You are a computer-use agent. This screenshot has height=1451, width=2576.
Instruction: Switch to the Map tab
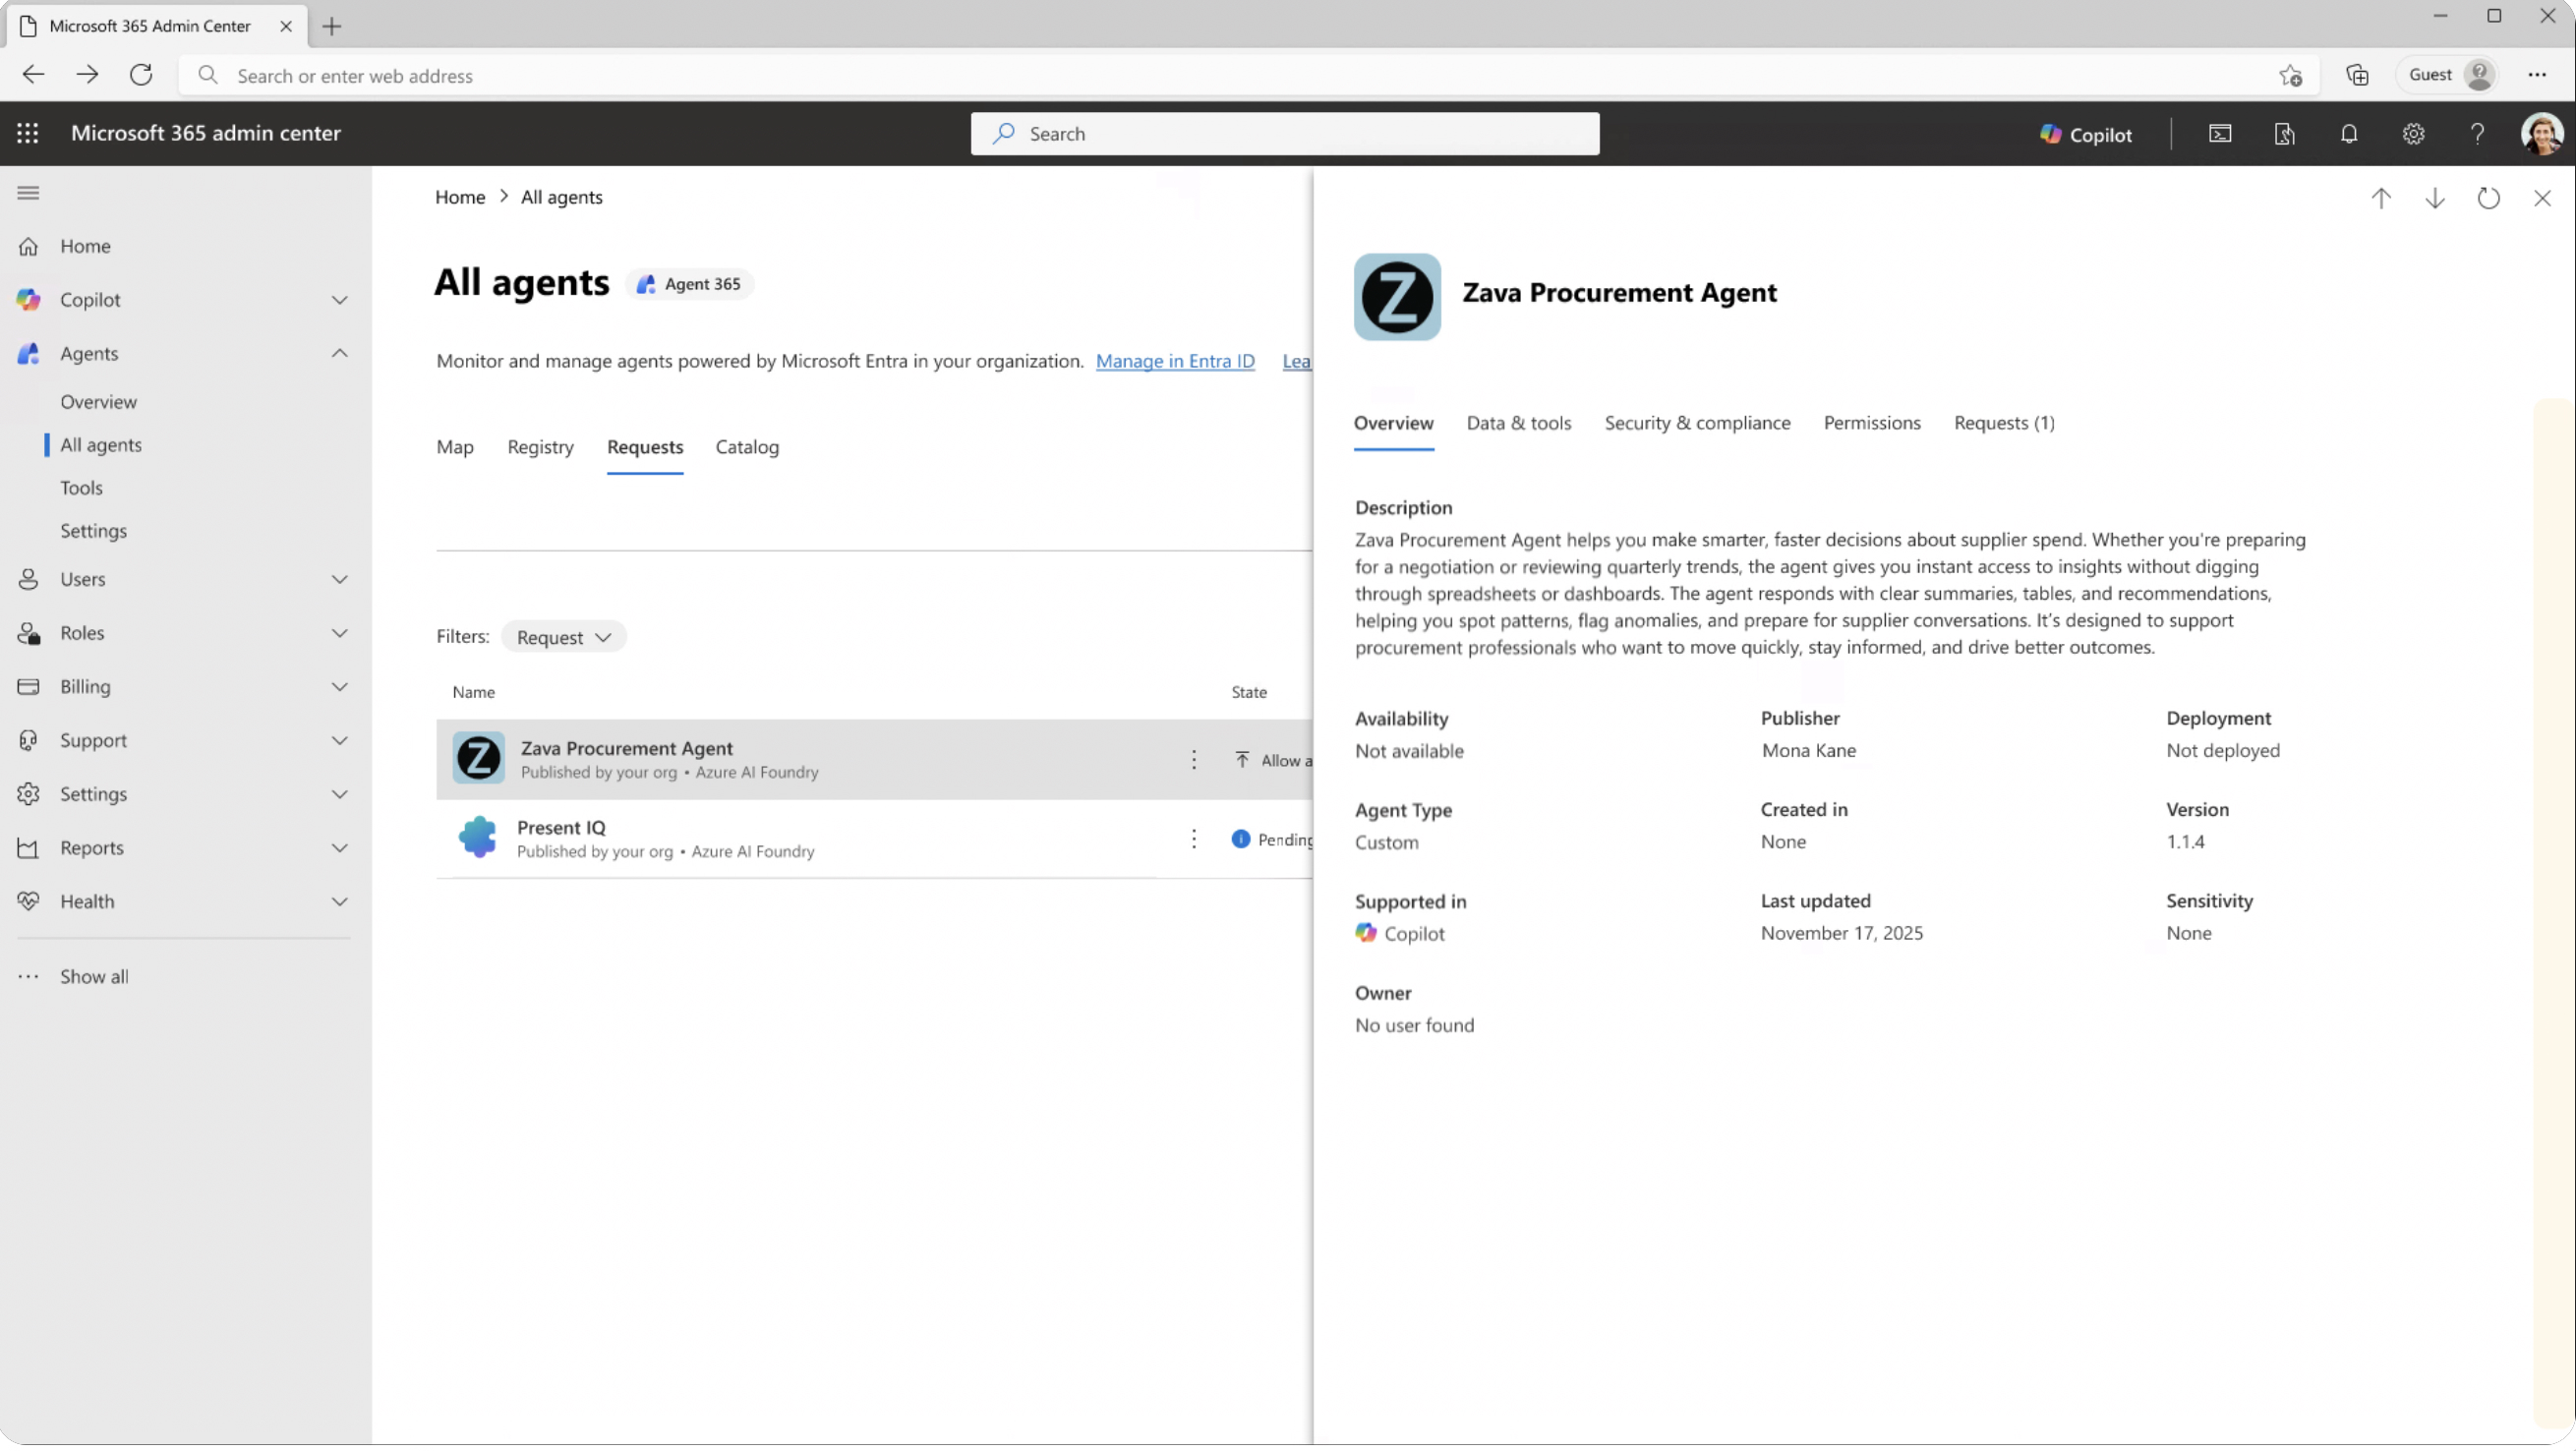click(x=455, y=447)
